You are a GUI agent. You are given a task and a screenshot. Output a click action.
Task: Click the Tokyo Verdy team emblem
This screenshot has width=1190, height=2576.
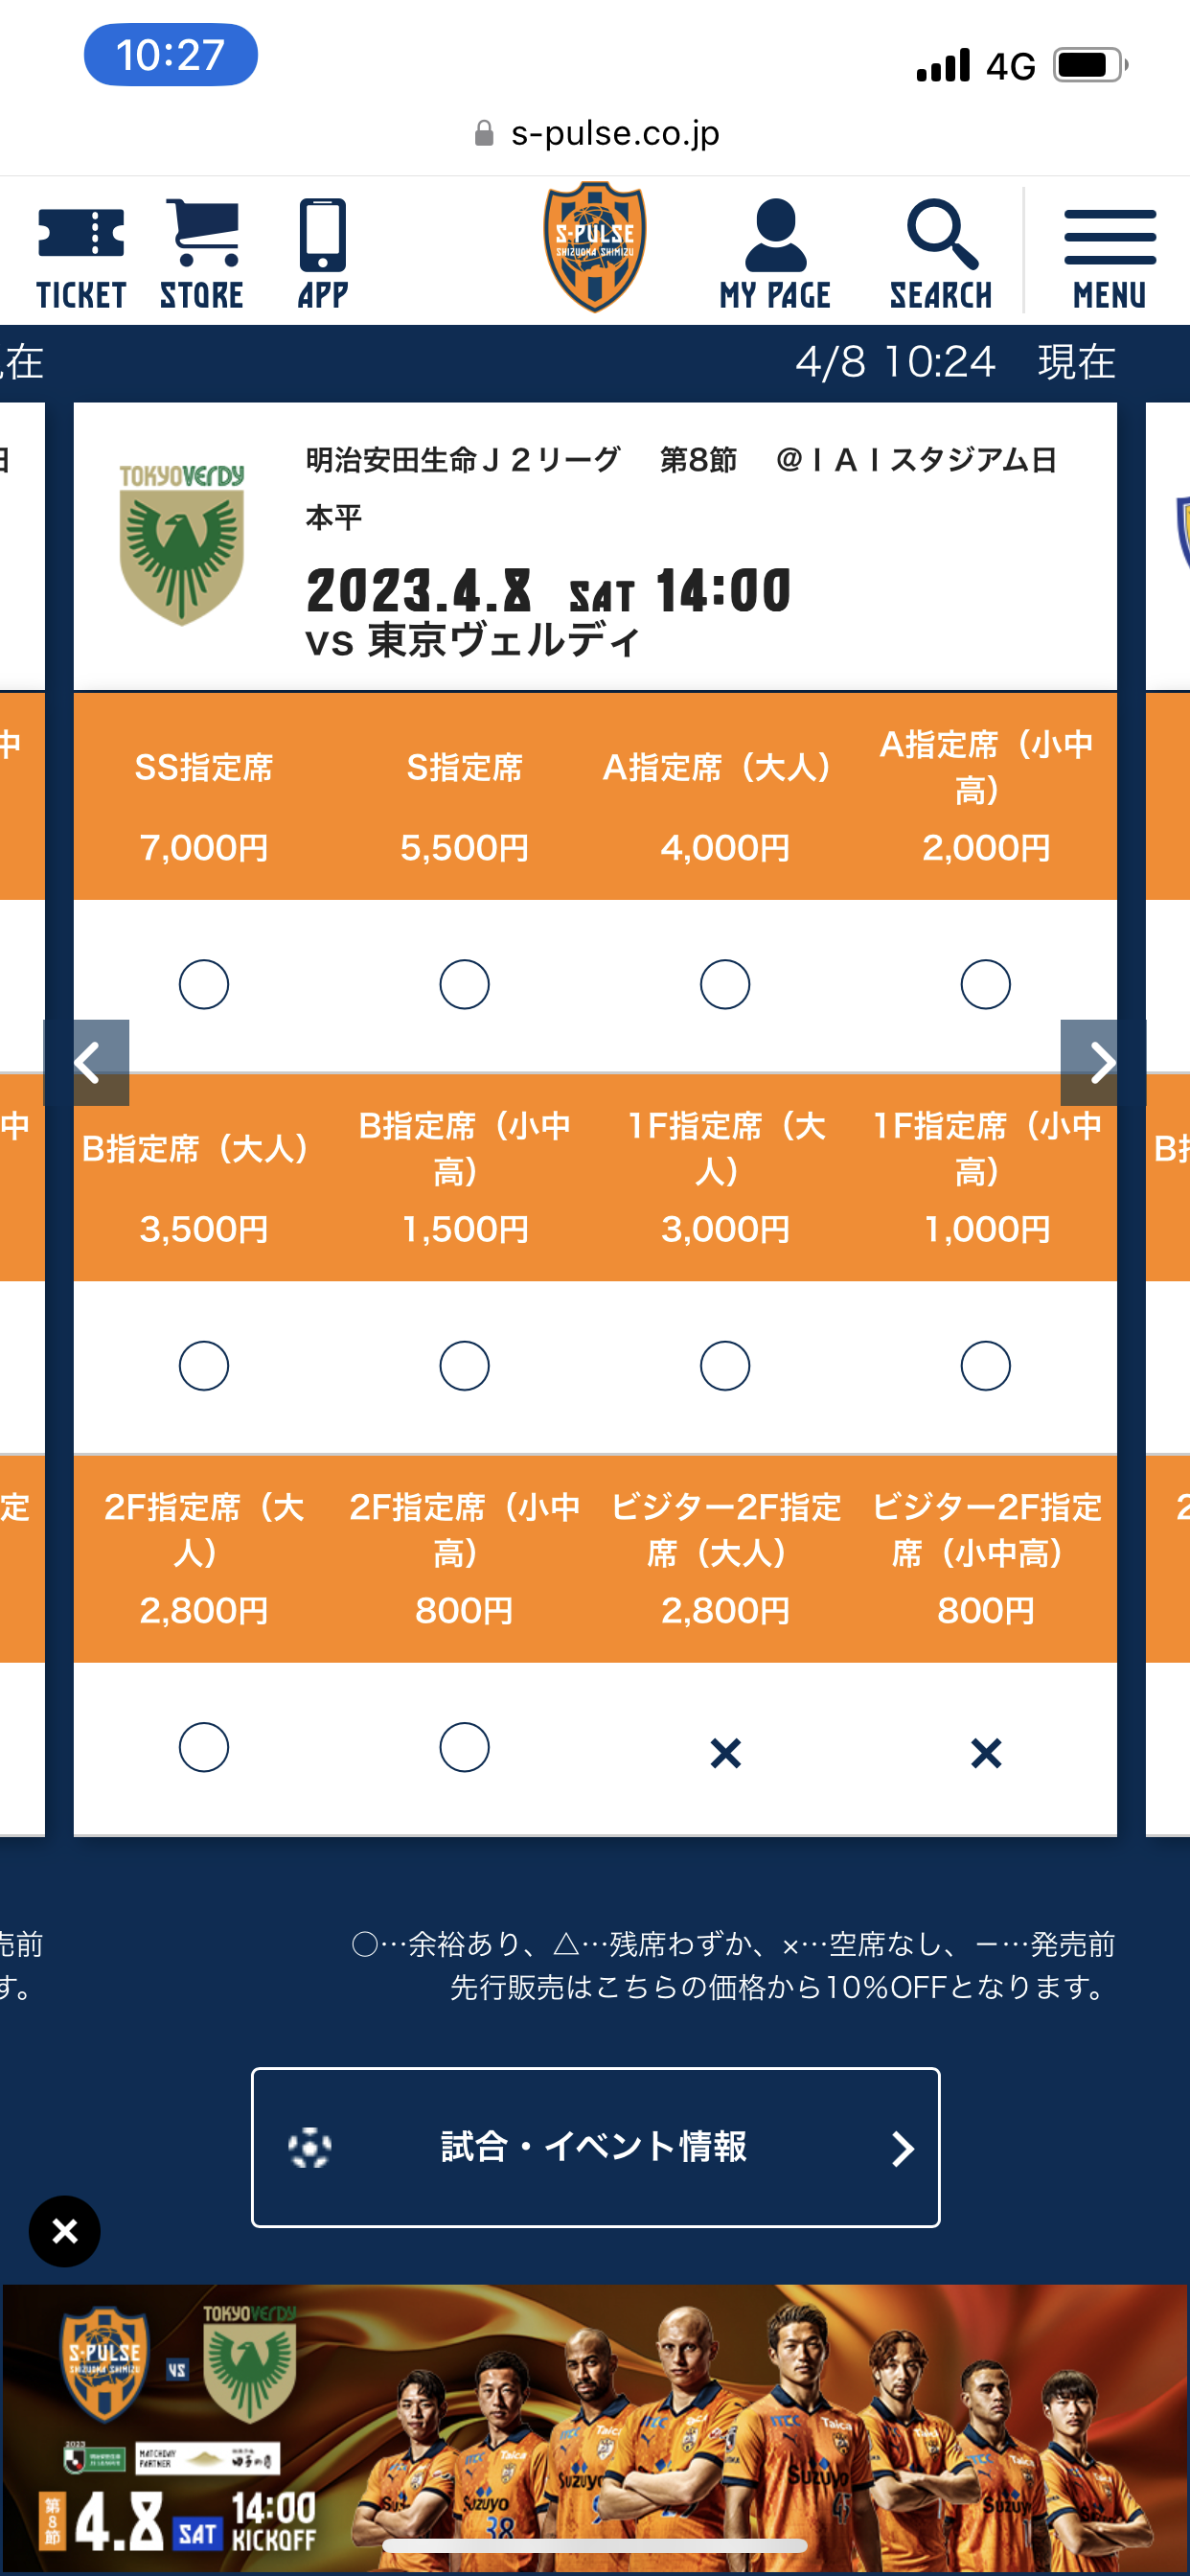point(182,545)
